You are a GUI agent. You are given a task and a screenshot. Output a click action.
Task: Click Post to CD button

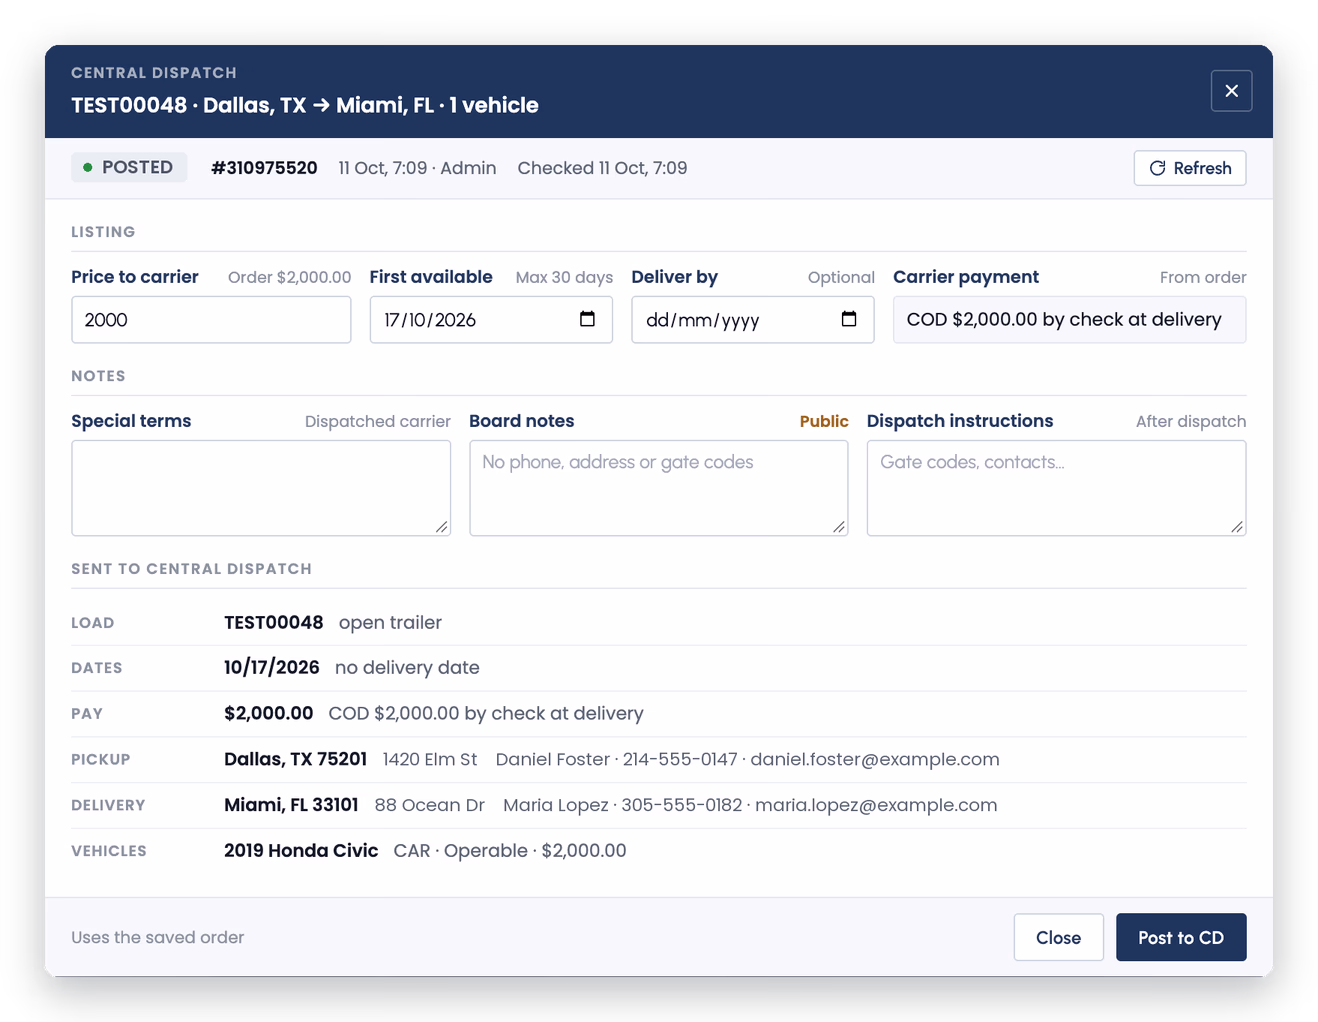pos(1181,938)
